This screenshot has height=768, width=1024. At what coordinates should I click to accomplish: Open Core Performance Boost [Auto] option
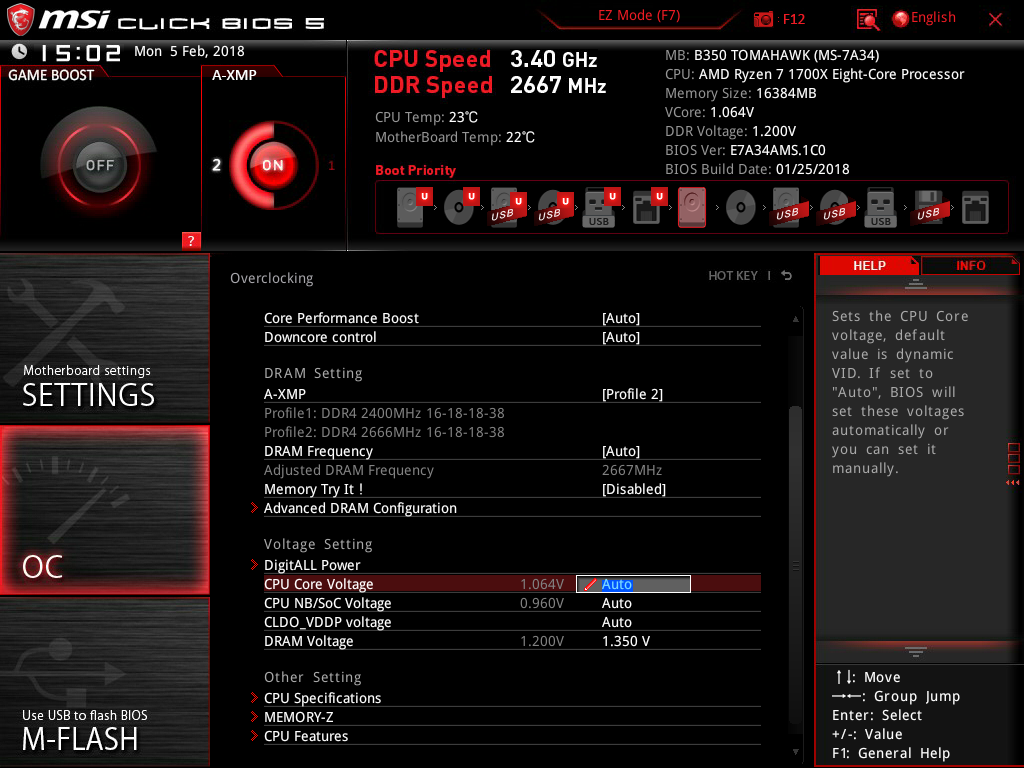coord(621,318)
